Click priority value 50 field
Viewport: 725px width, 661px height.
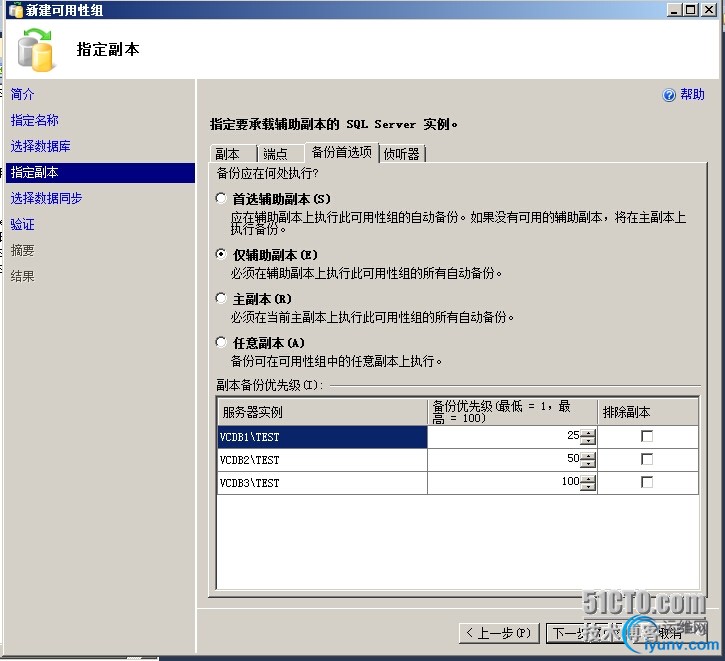(504, 459)
